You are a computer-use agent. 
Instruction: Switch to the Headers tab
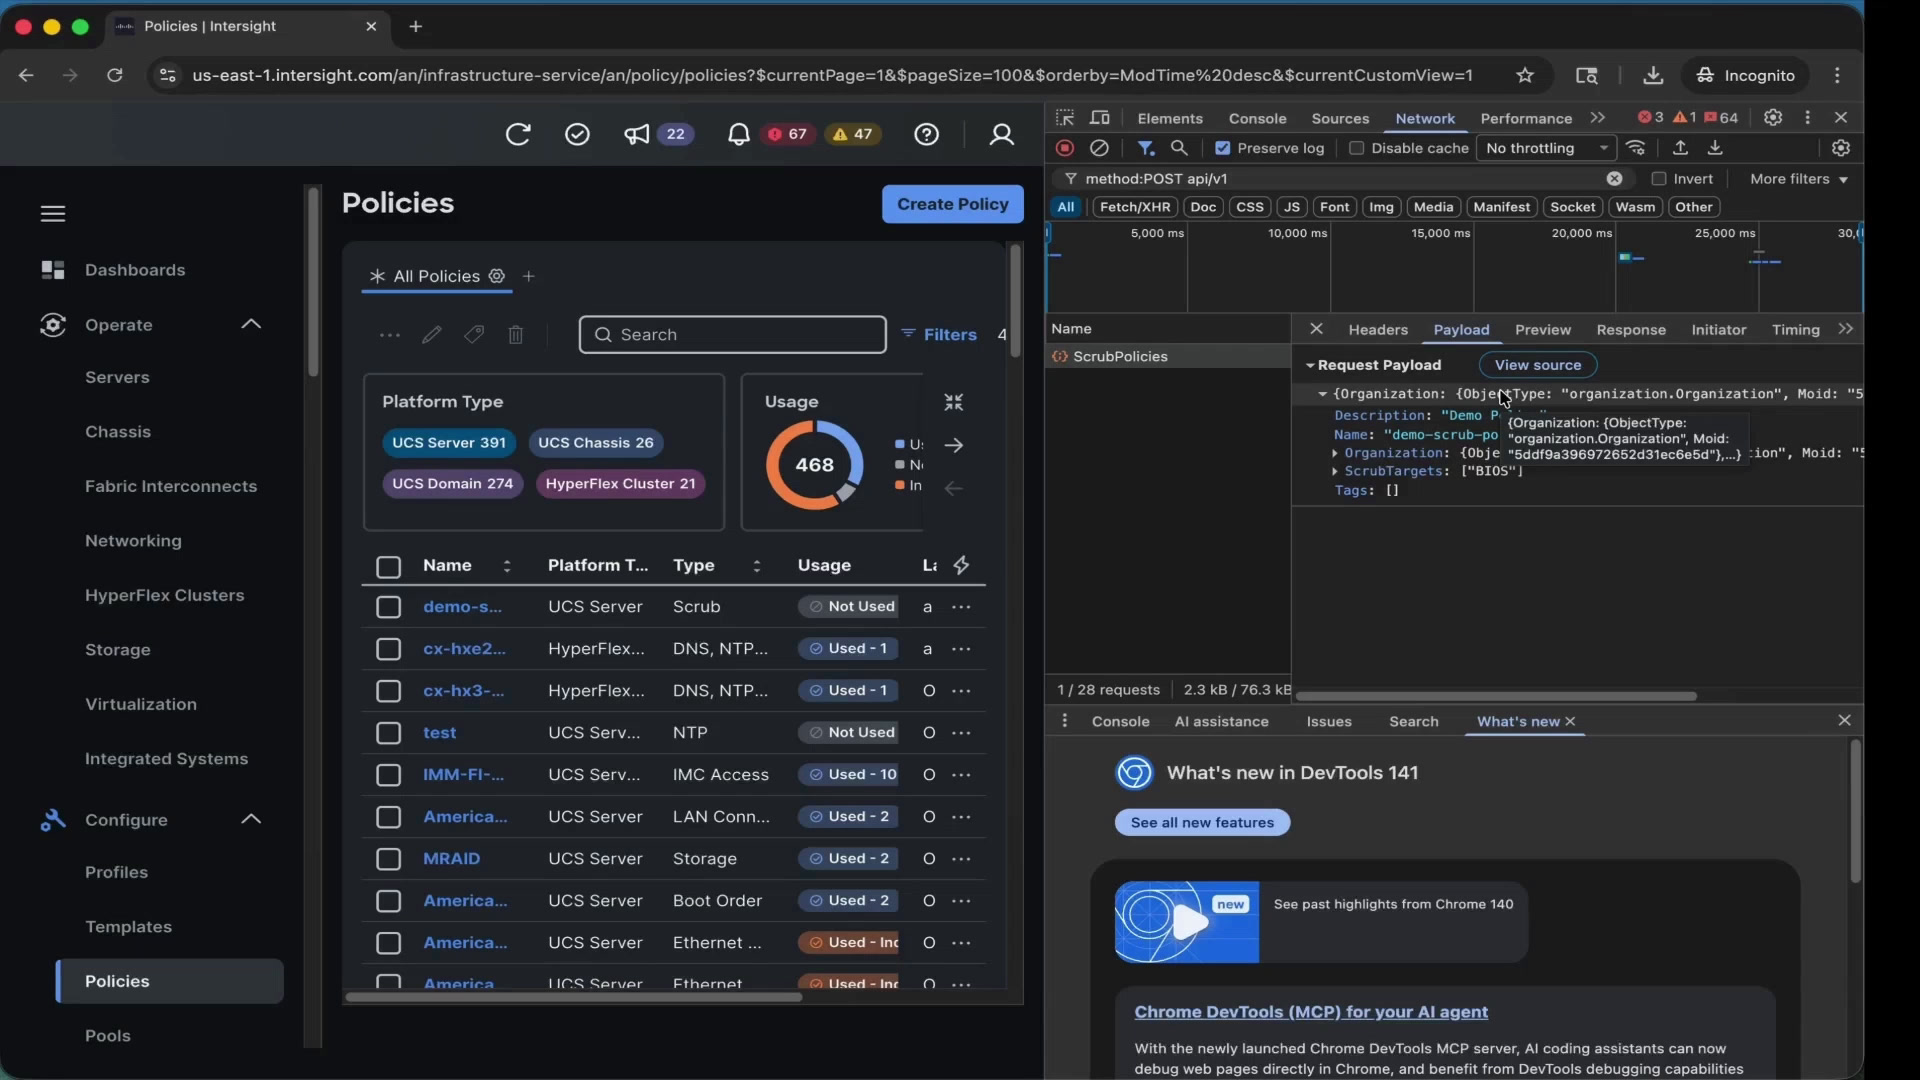(1378, 330)
